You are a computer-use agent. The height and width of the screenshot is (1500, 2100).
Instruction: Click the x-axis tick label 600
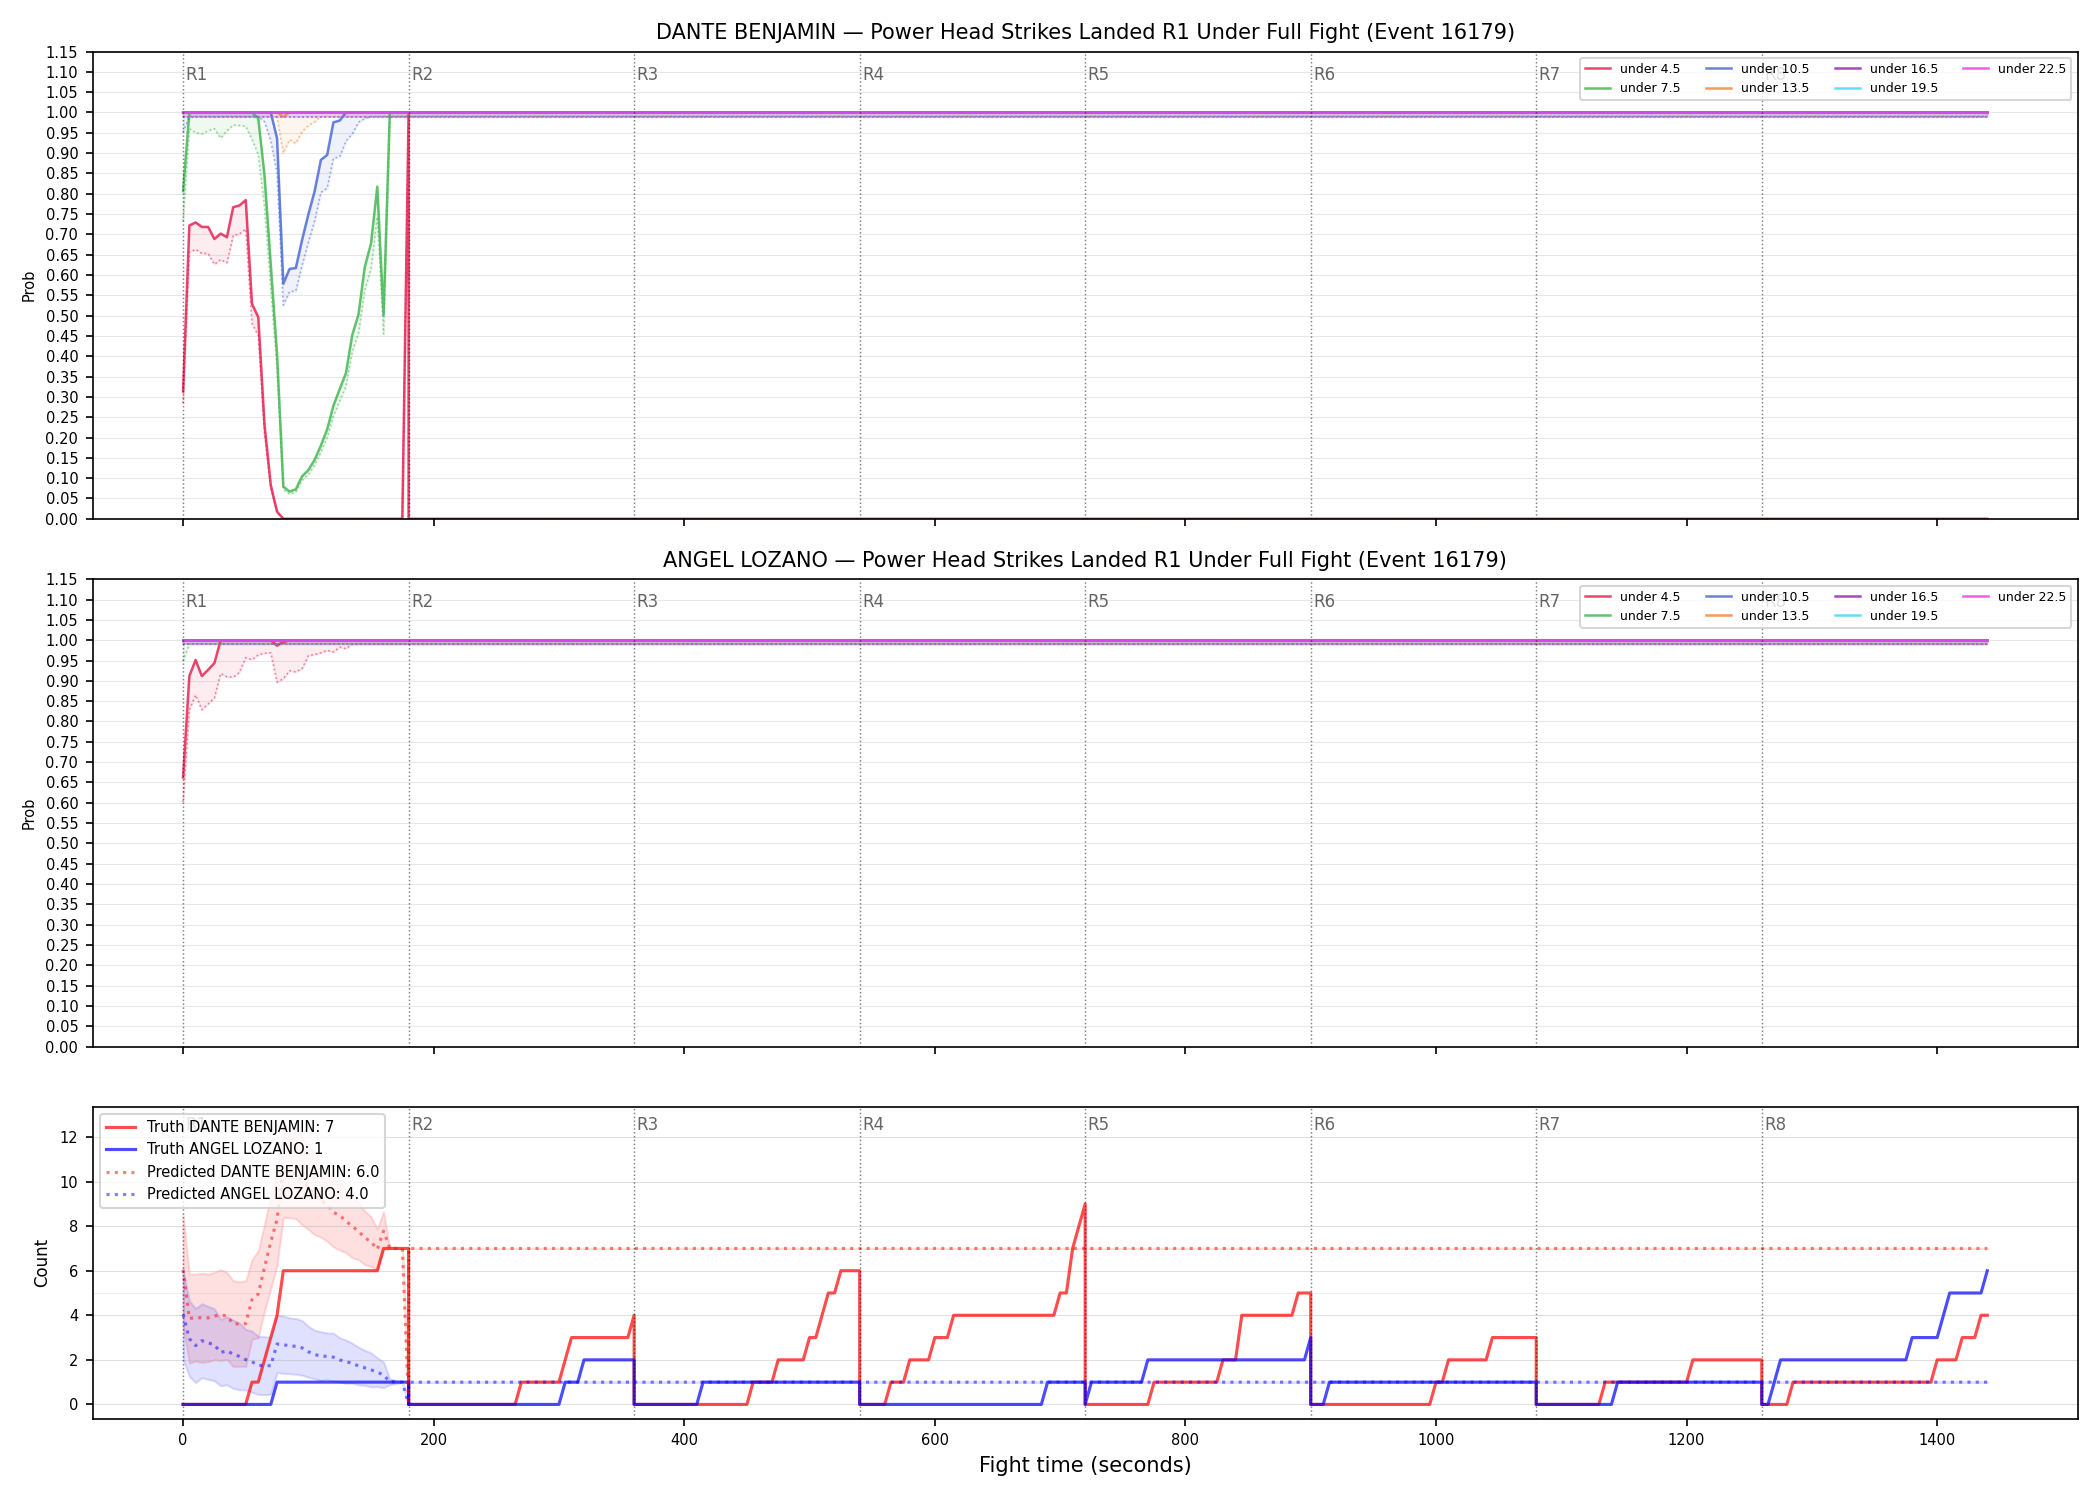935,1440
